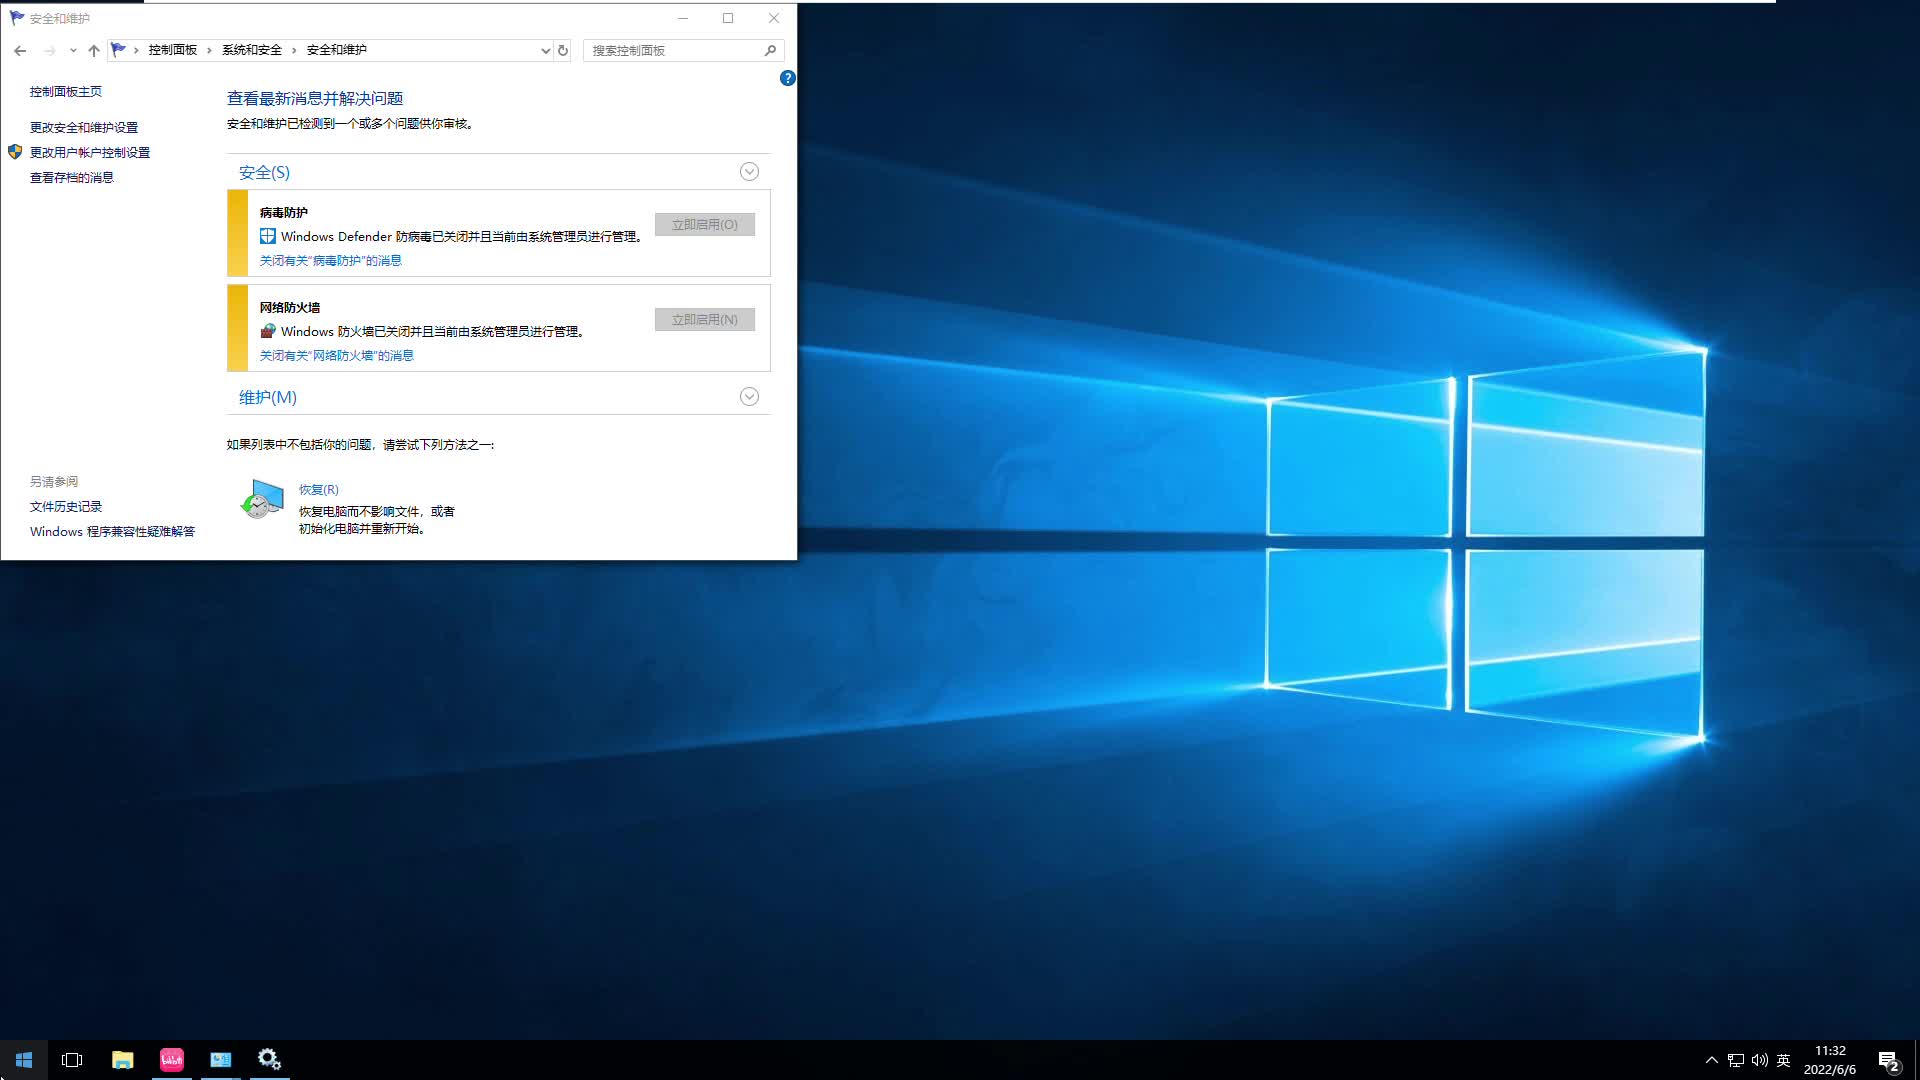The width and height of the screenshot is (1920, 1080).
Task: Select 控制面板 in the breadcrumb path
Action: point(173,50)
